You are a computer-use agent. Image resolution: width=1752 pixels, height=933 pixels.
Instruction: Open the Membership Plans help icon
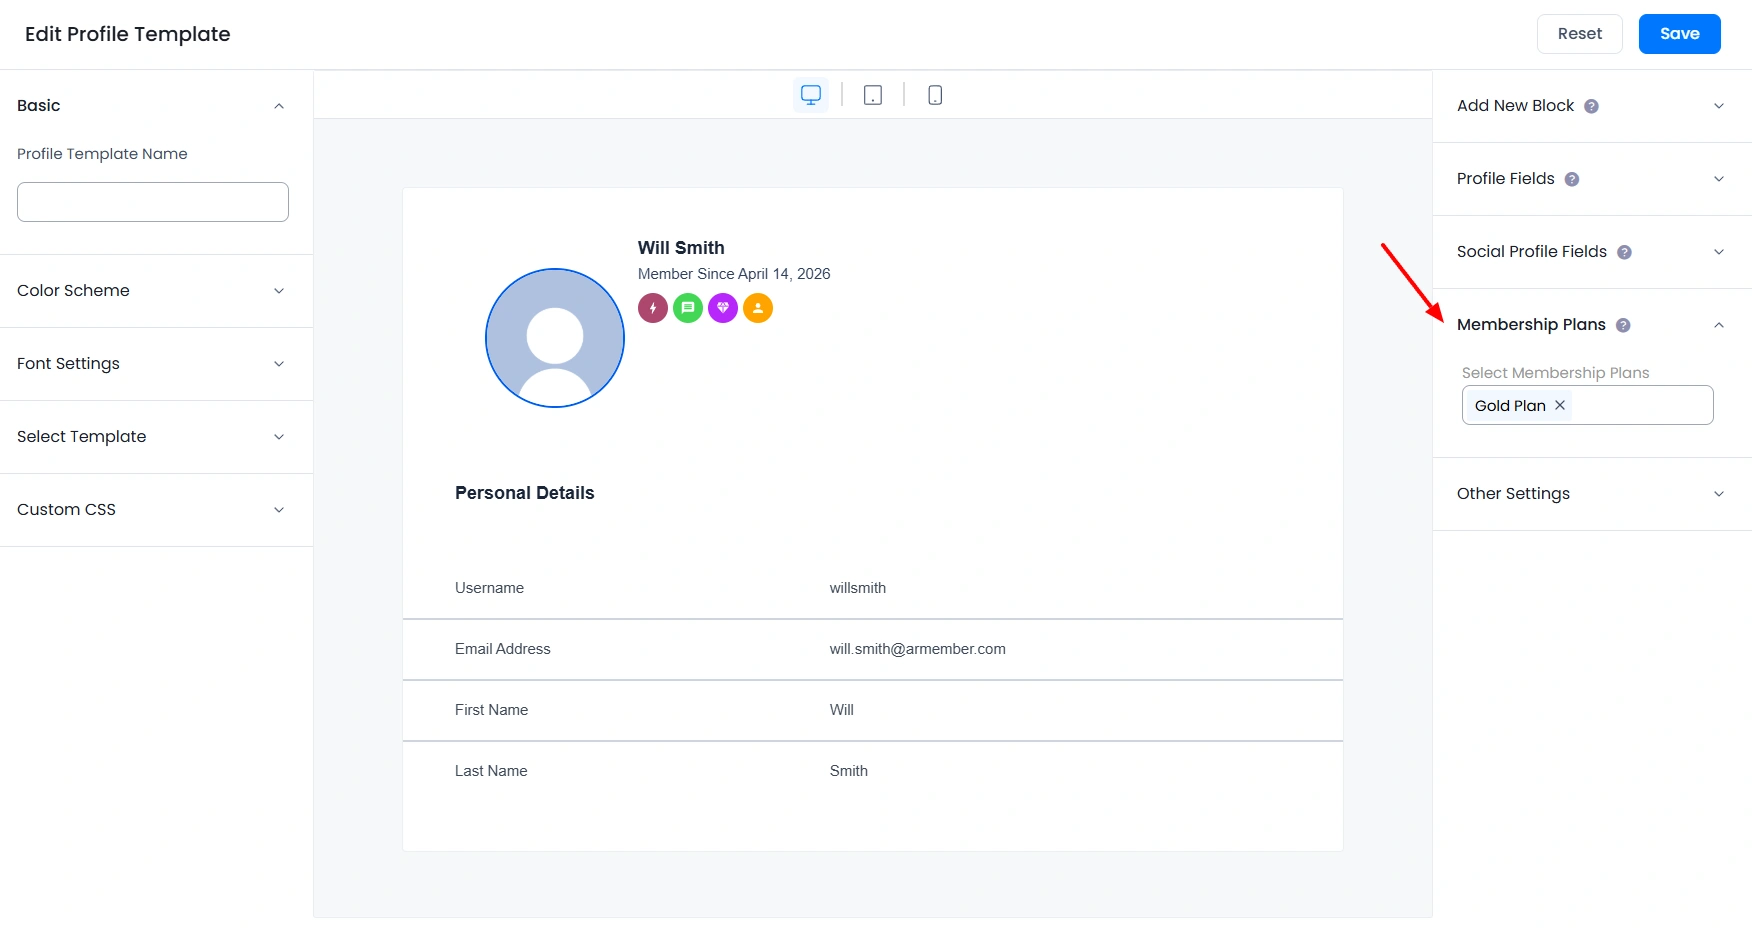1622,325
